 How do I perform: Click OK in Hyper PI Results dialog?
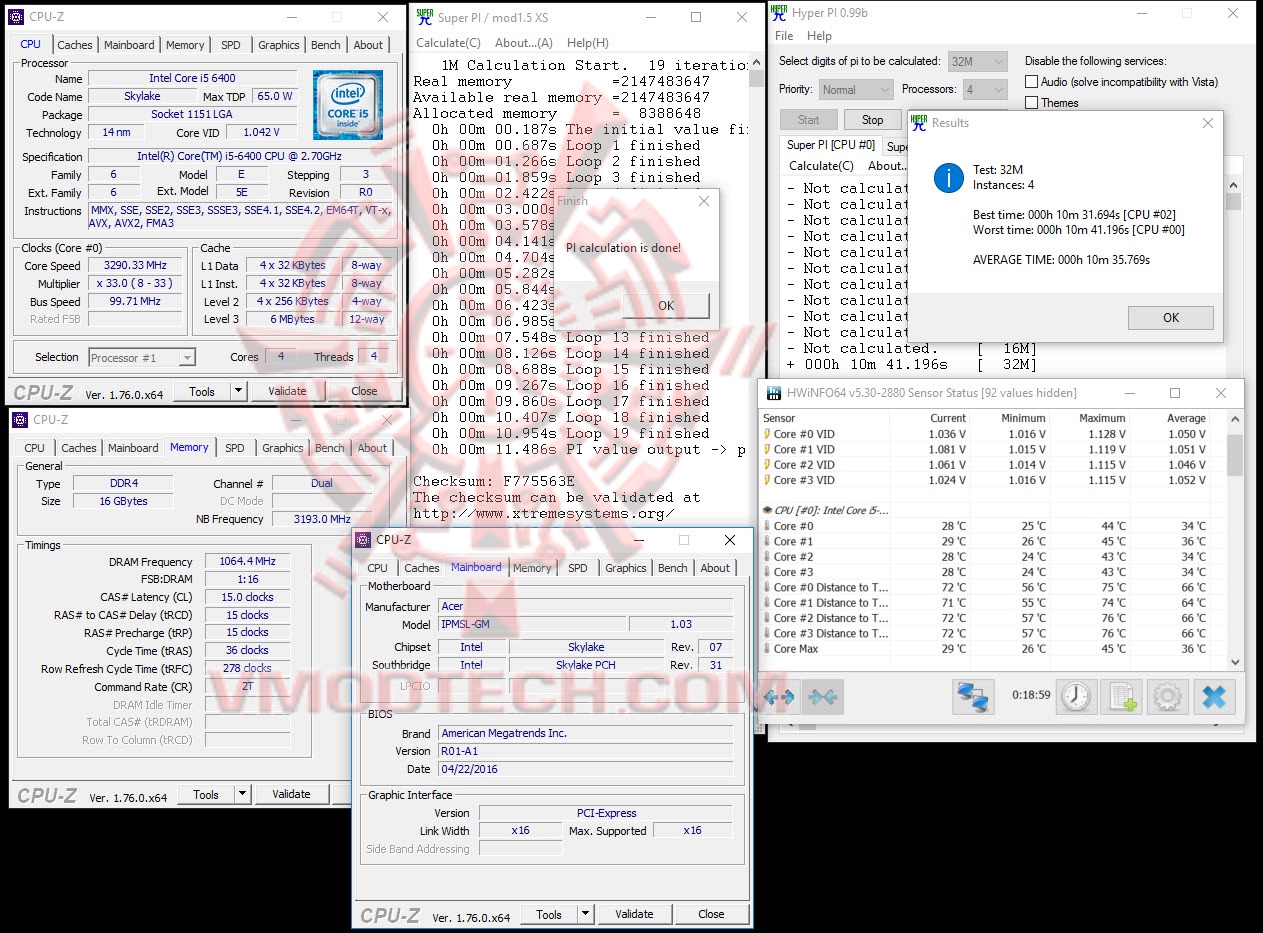(1171, 318)
